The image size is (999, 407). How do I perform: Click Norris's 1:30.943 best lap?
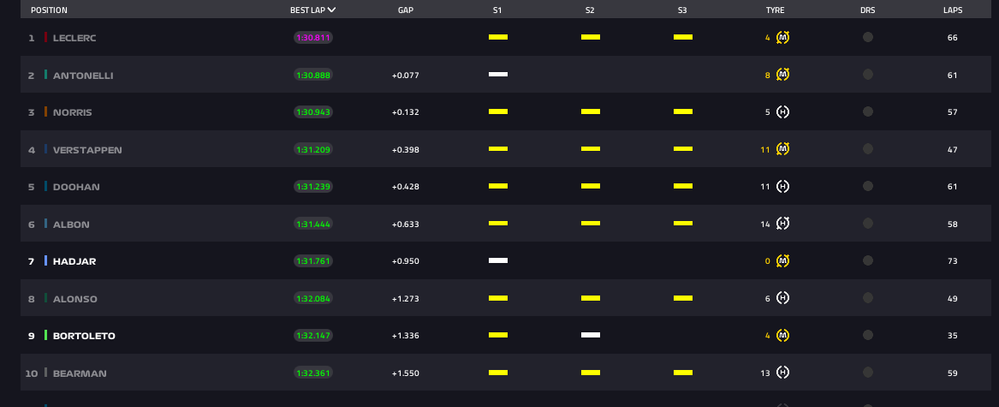click(x=313, y=112)
